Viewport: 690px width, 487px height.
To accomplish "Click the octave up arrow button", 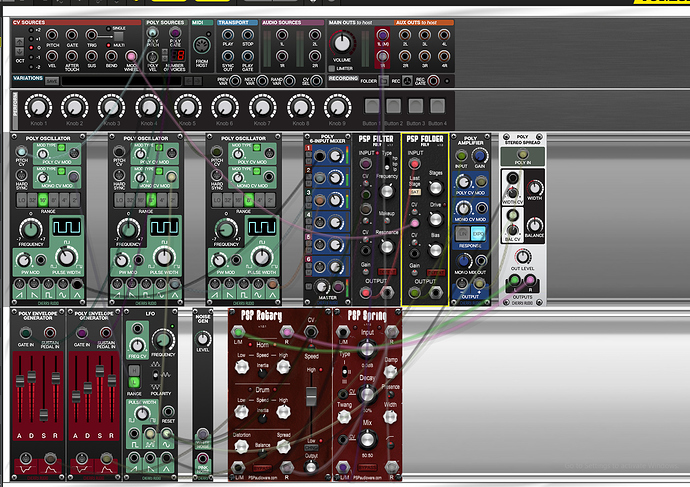I will pyautogui.click(x=19, y=42).
